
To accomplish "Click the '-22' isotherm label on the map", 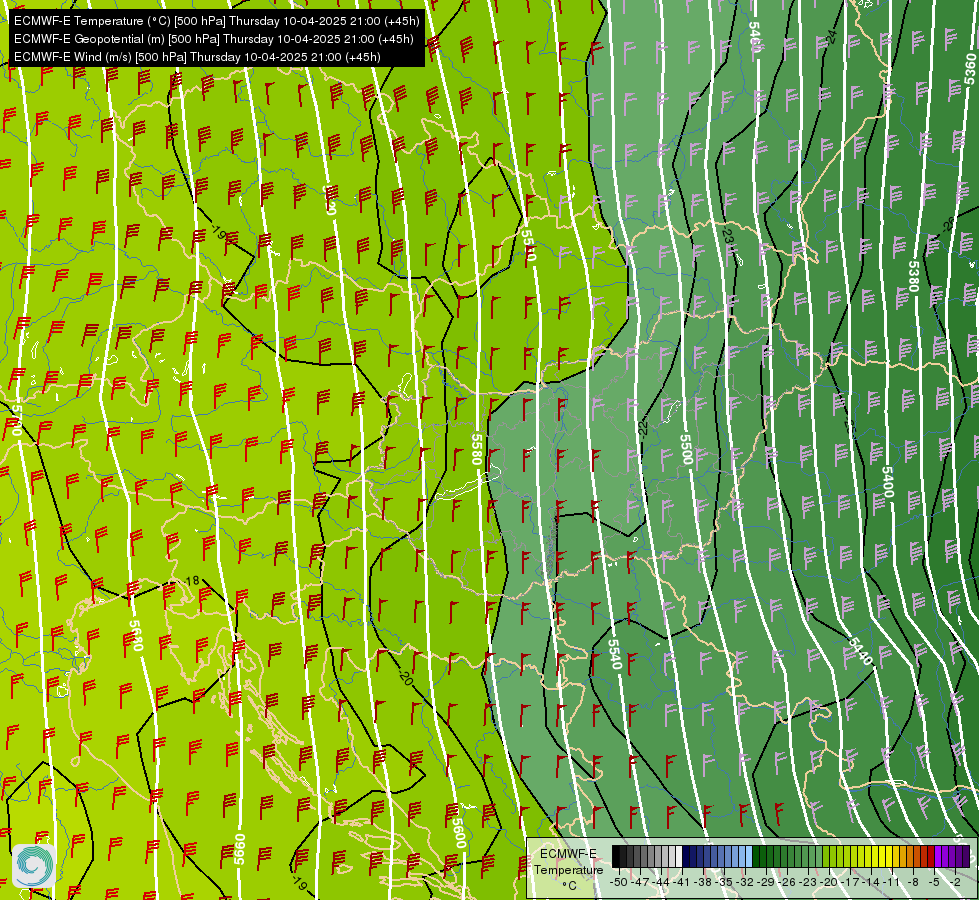I will pos(642,428).
